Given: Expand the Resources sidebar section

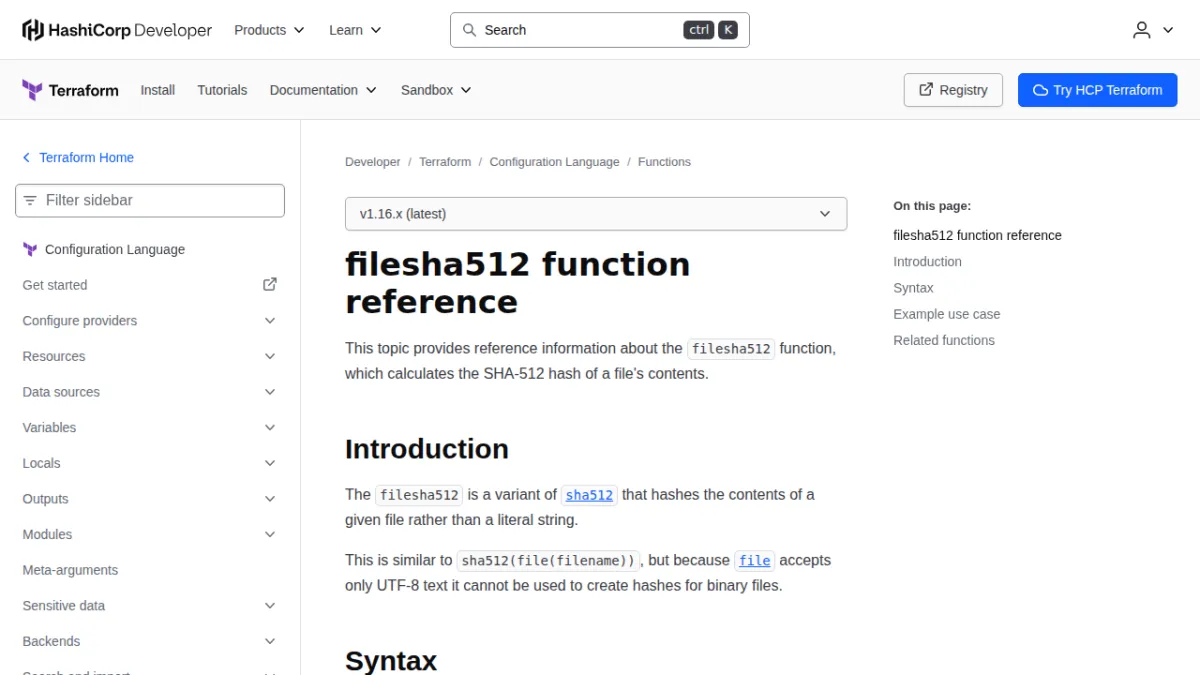Looking at the screenshot, I should point(150,357).
